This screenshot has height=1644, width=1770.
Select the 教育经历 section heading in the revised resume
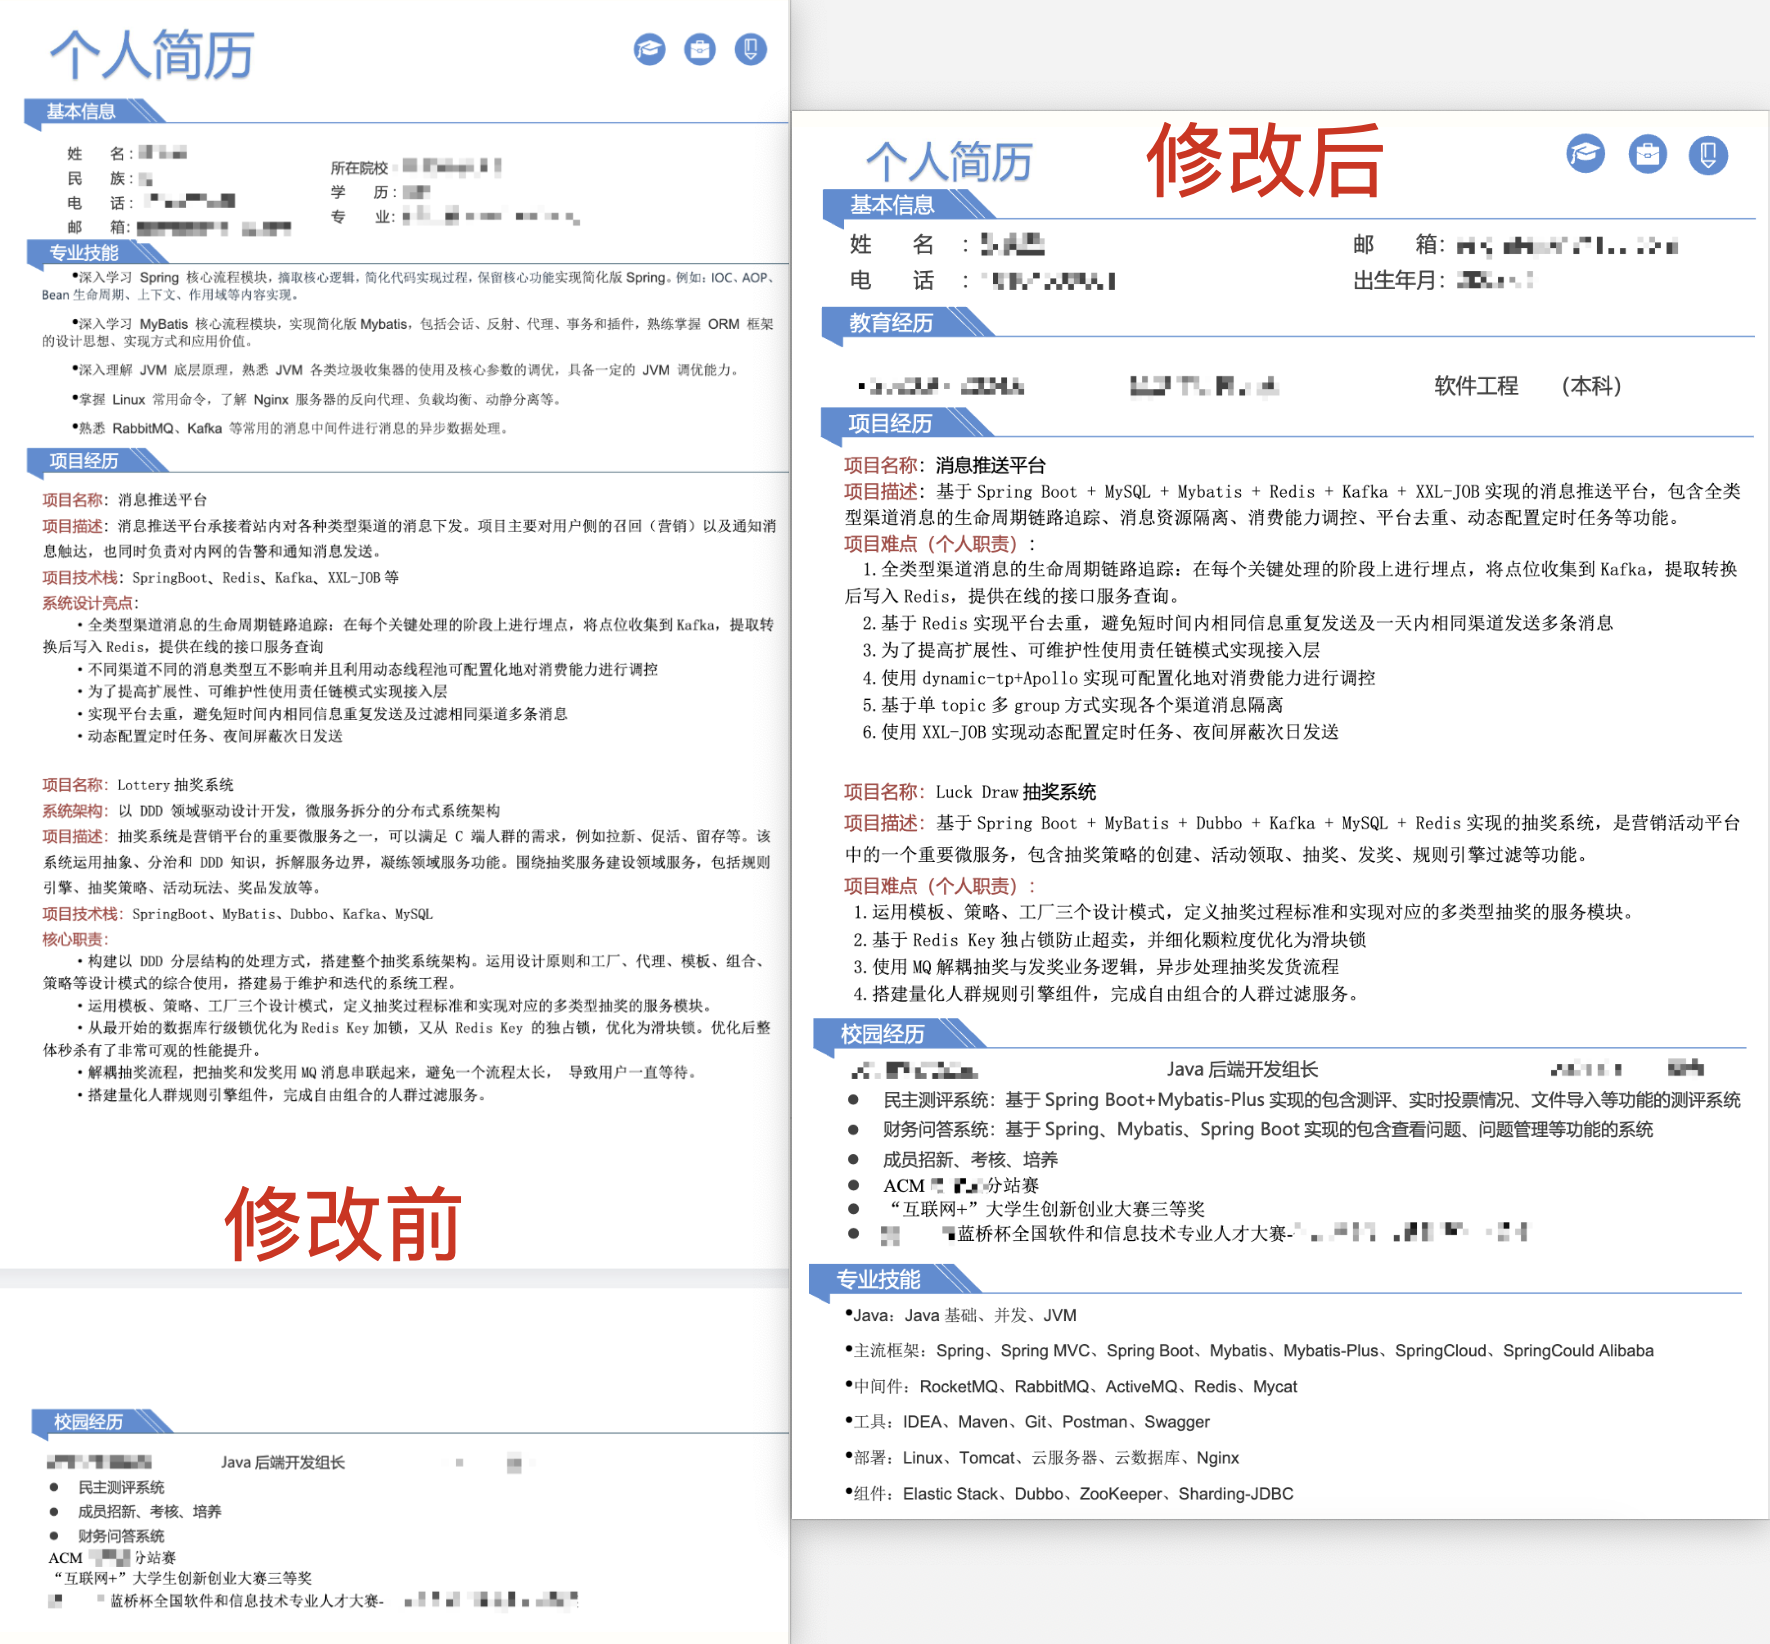891,323
